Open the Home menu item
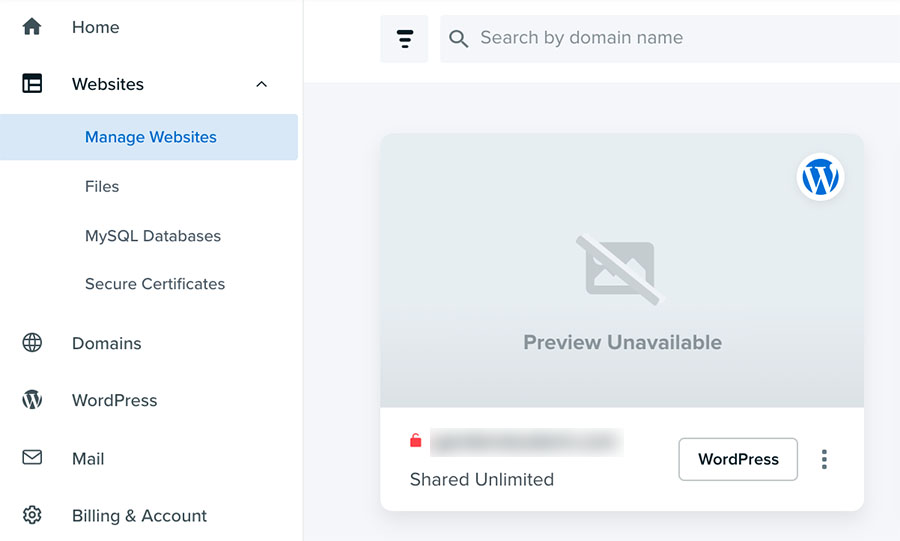Viewport: 900px width, 541px height. click(95, 27)
